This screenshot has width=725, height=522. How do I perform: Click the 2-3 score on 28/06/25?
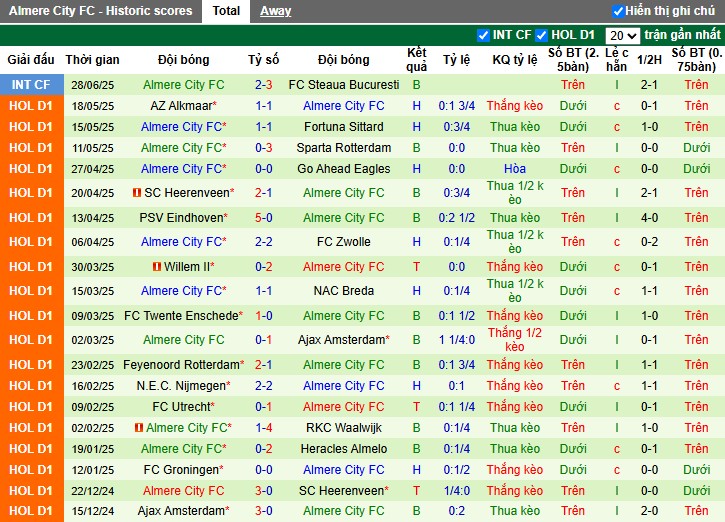click(x=264, y=85)
